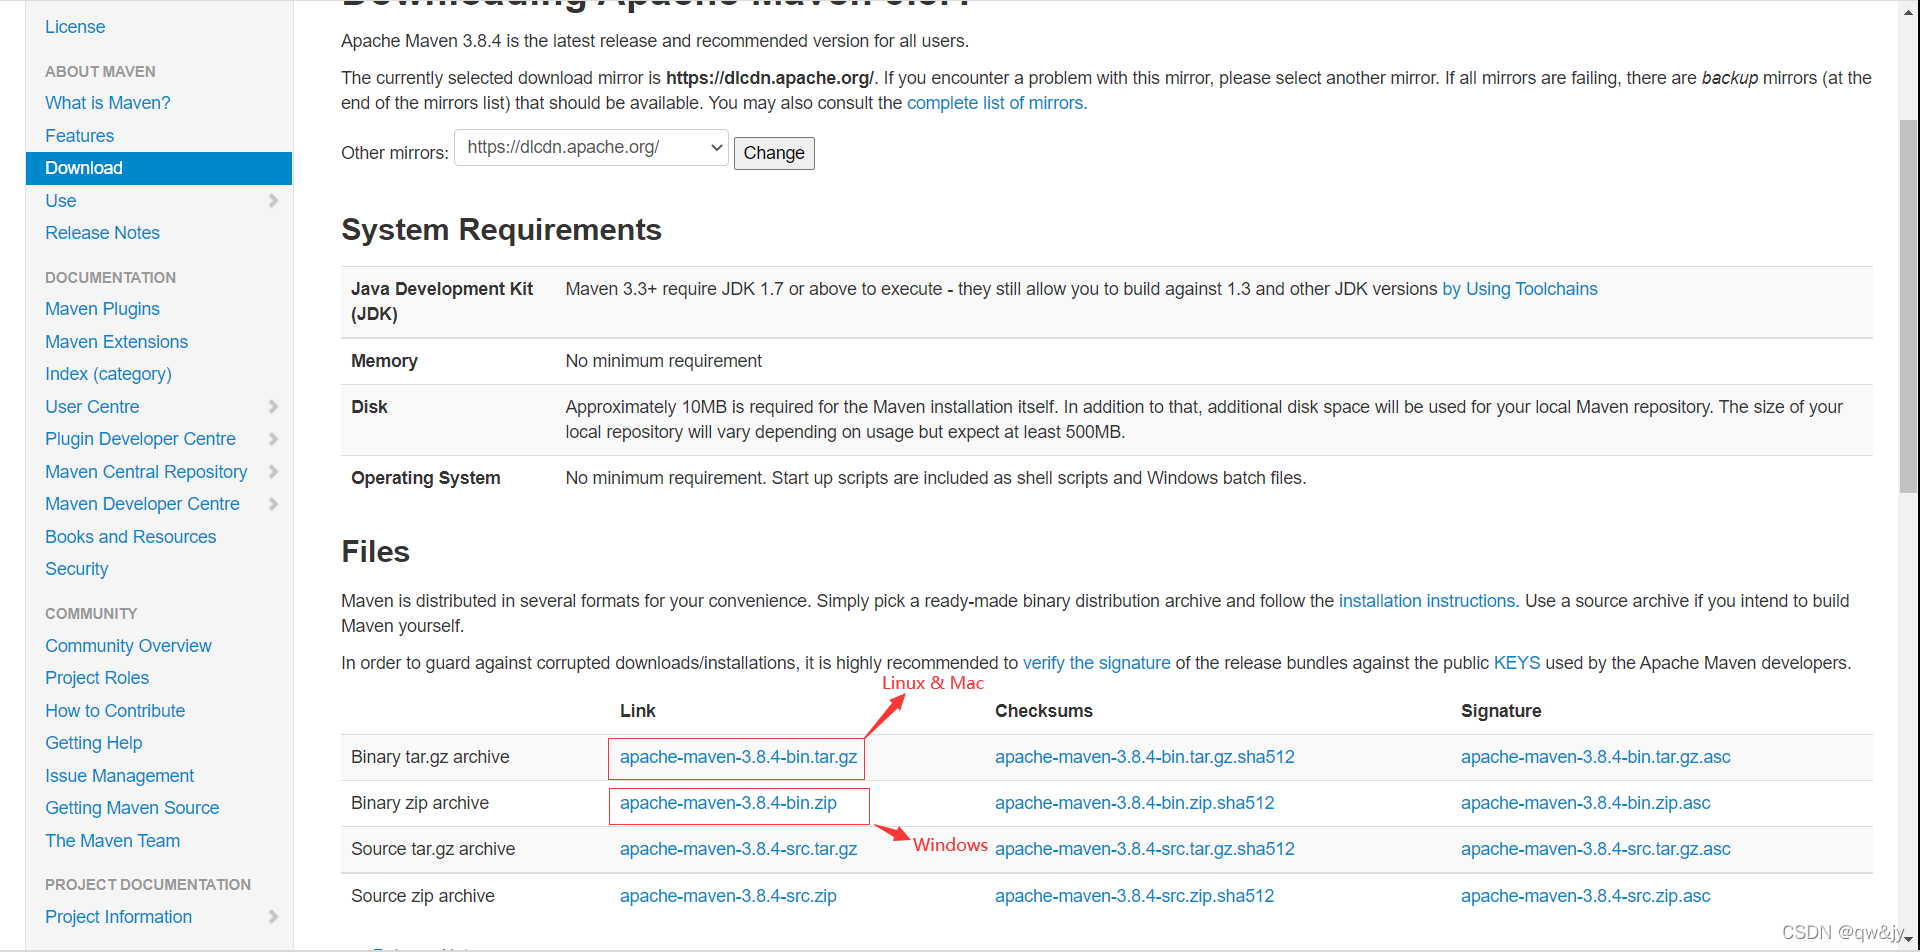1920x952 pixels.
Task: Open Maven Extensions link
Action: pos(116,342)
